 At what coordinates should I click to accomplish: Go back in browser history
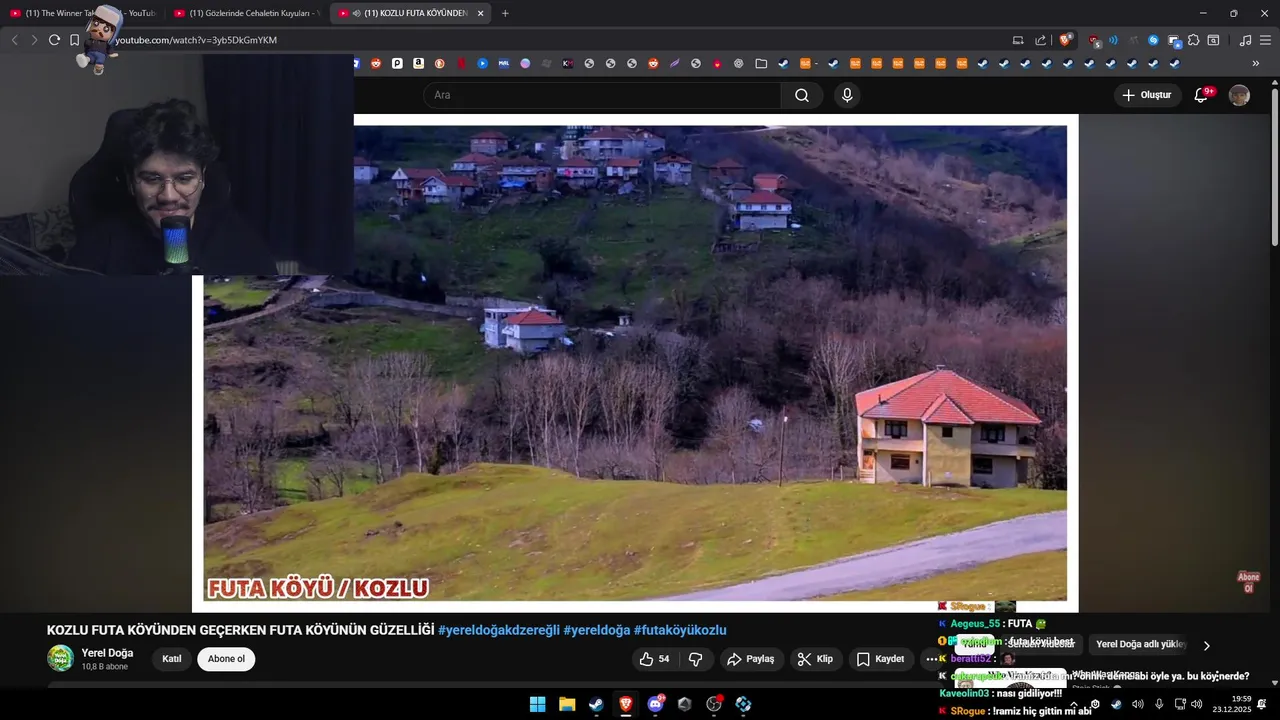14,40
